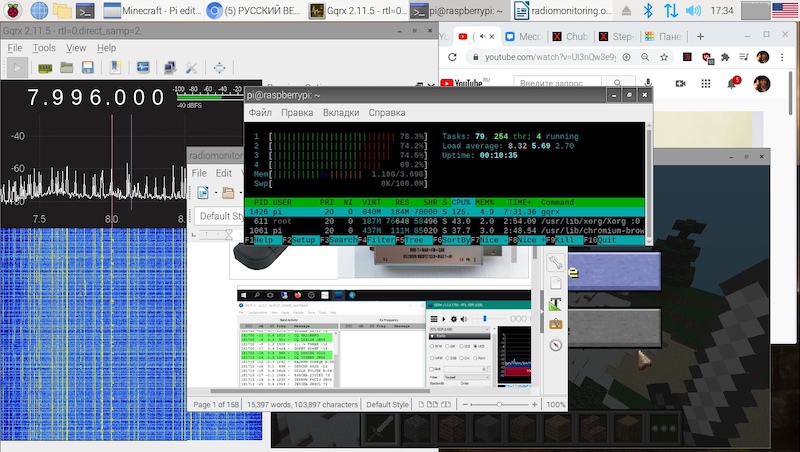
Task: Start DSP with Gqrx play button
Action: (17, 68)
